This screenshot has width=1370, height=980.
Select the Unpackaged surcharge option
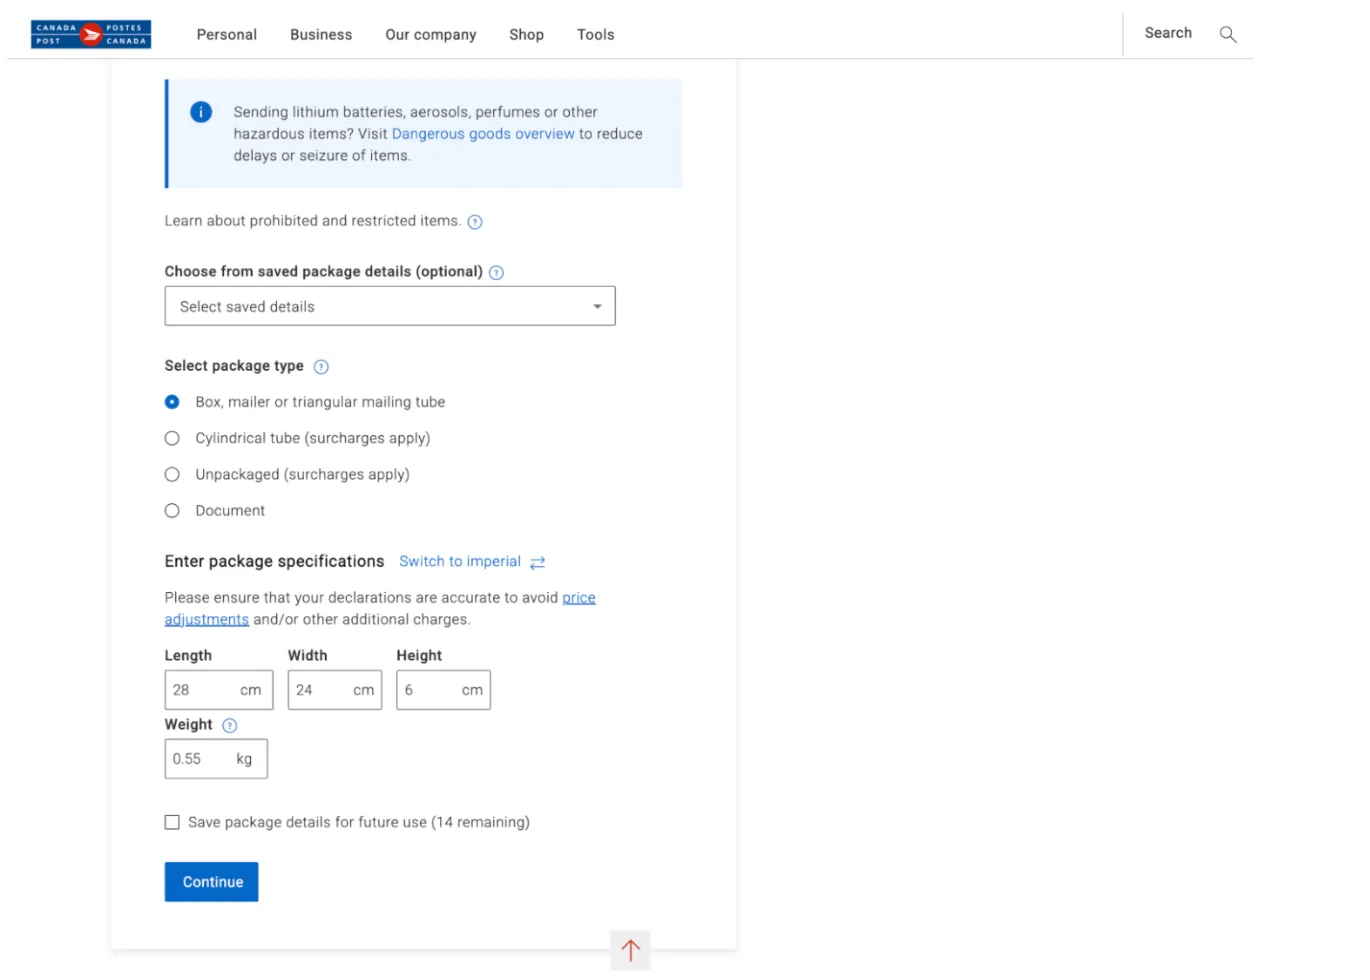(x=172, y=474)
